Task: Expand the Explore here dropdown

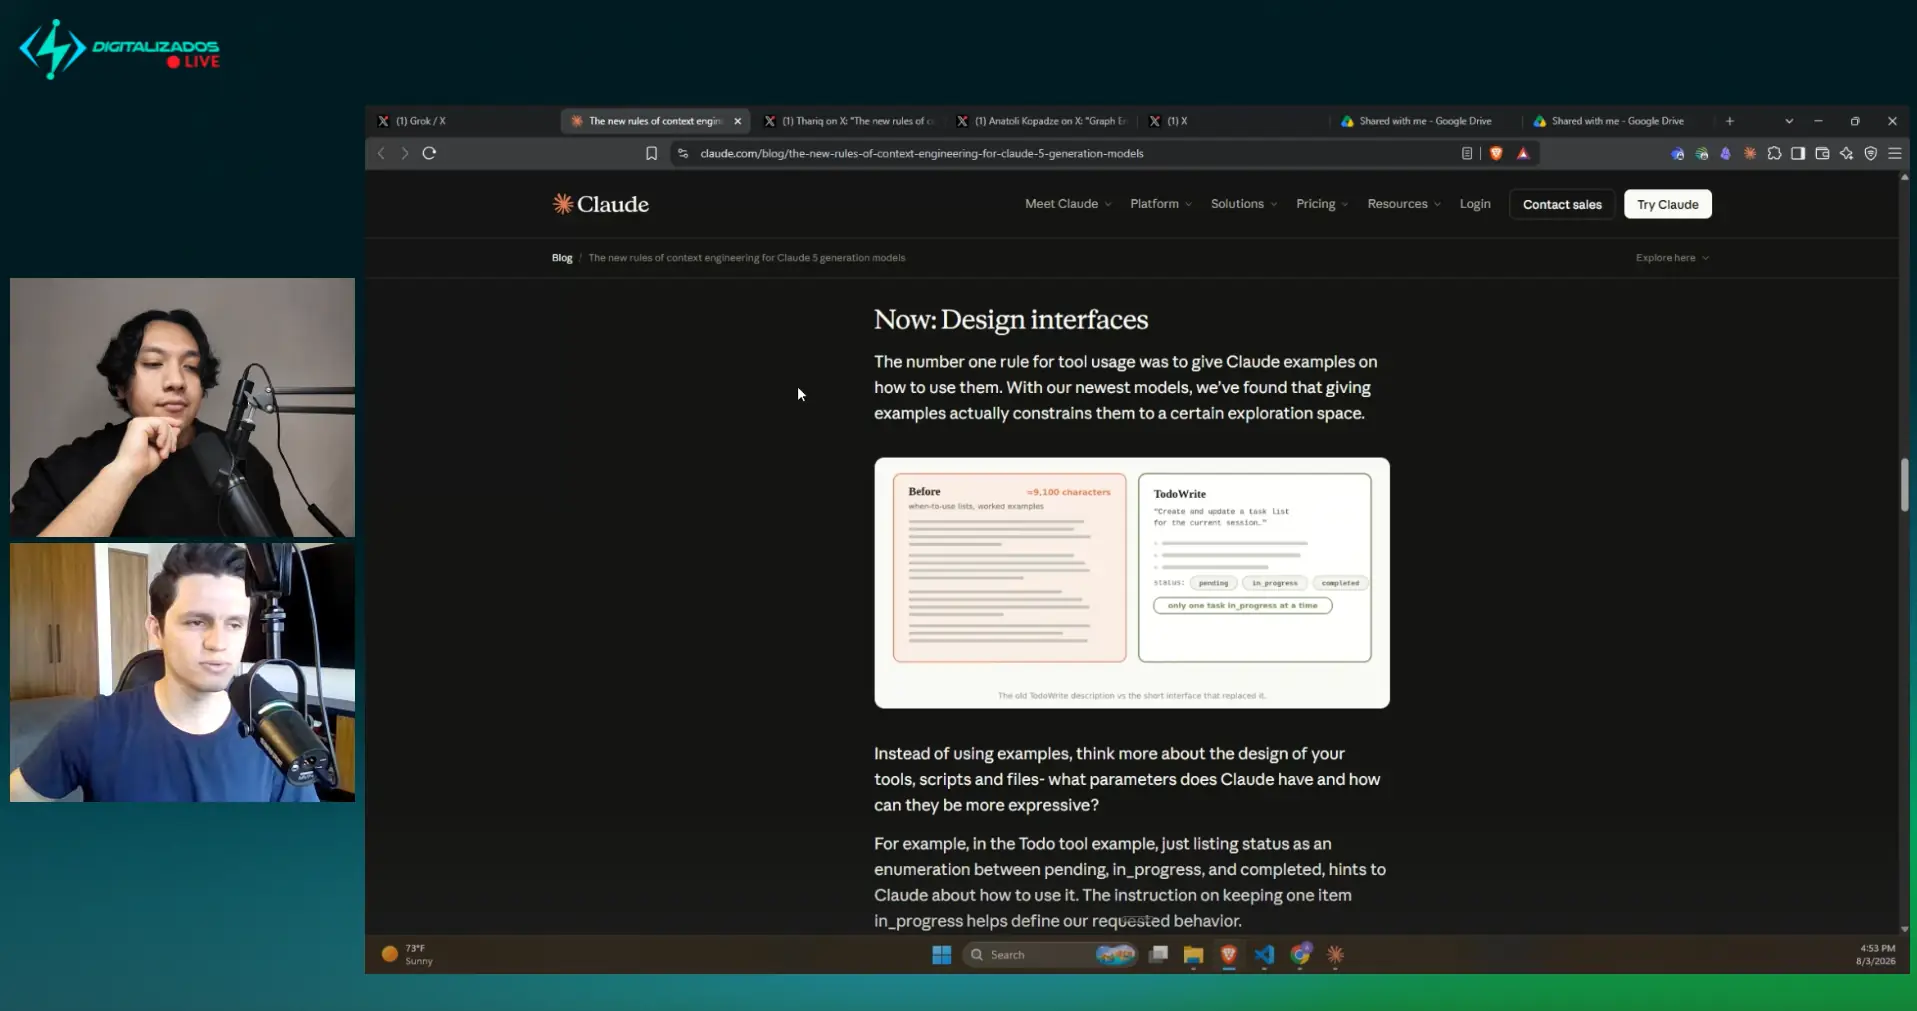Action: [1672, 258]
